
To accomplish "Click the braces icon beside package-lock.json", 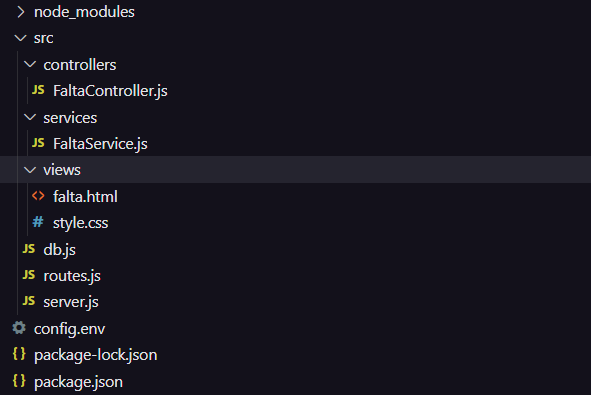I will [19, 354].
